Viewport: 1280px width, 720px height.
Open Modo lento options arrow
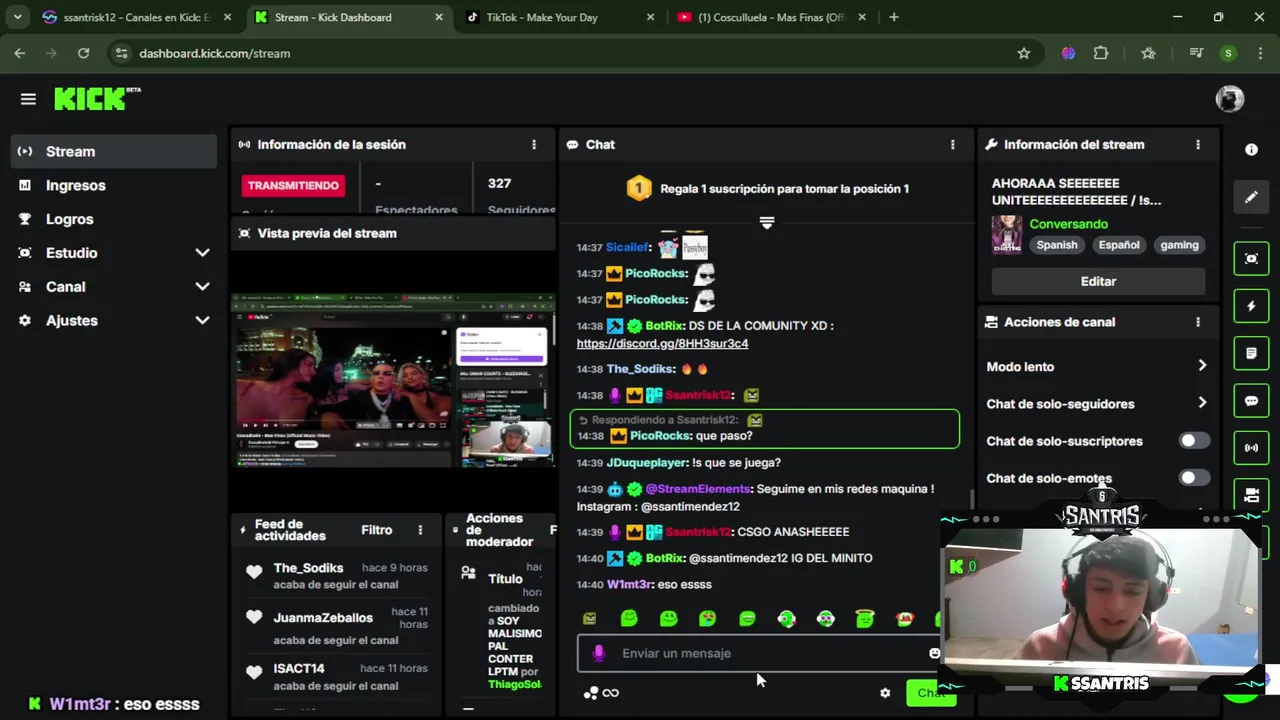click(x=1202, y=366)
